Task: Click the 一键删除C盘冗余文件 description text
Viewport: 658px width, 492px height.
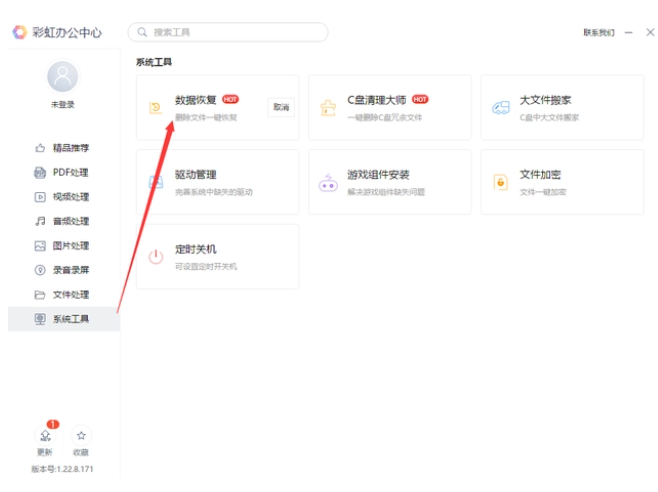Action: click(385, 118)
